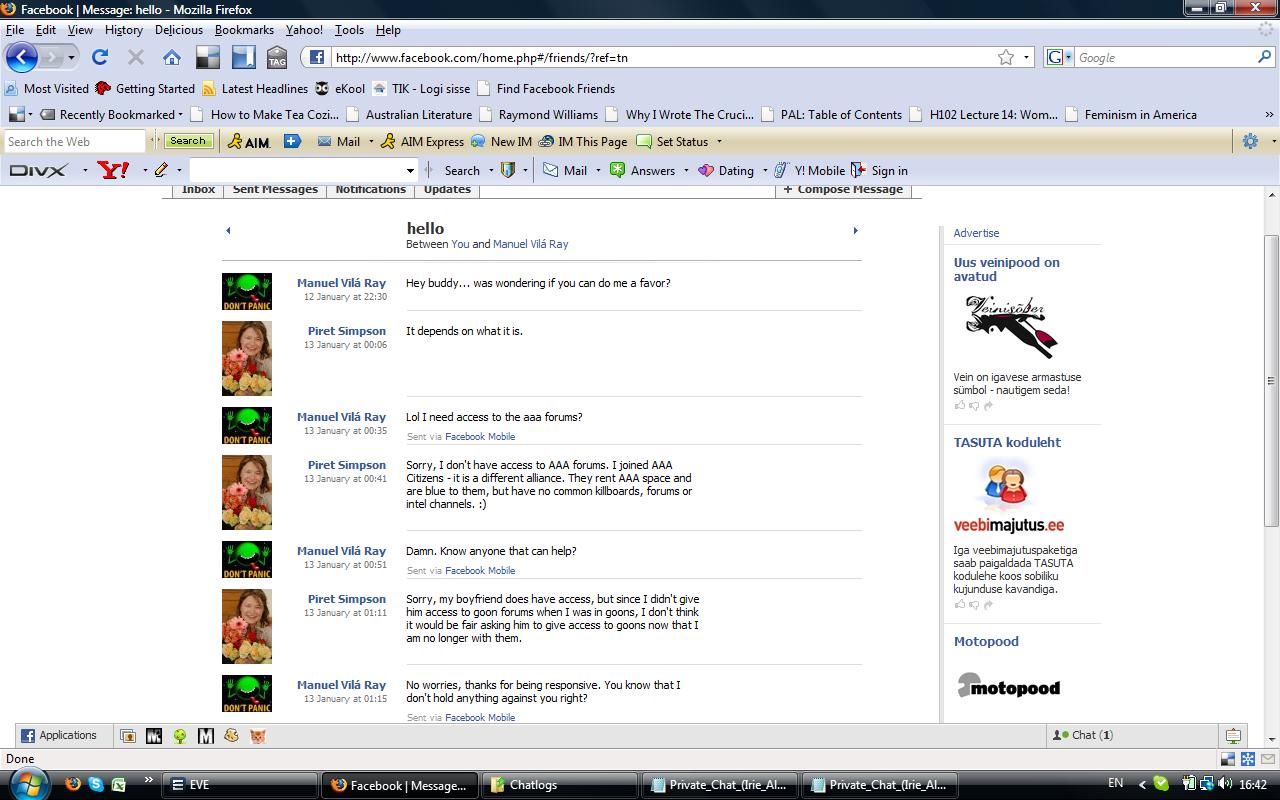This screenshot has width=1280, height=800.
Task: Click the New IM toolbar item
Action: pos(501,142)
